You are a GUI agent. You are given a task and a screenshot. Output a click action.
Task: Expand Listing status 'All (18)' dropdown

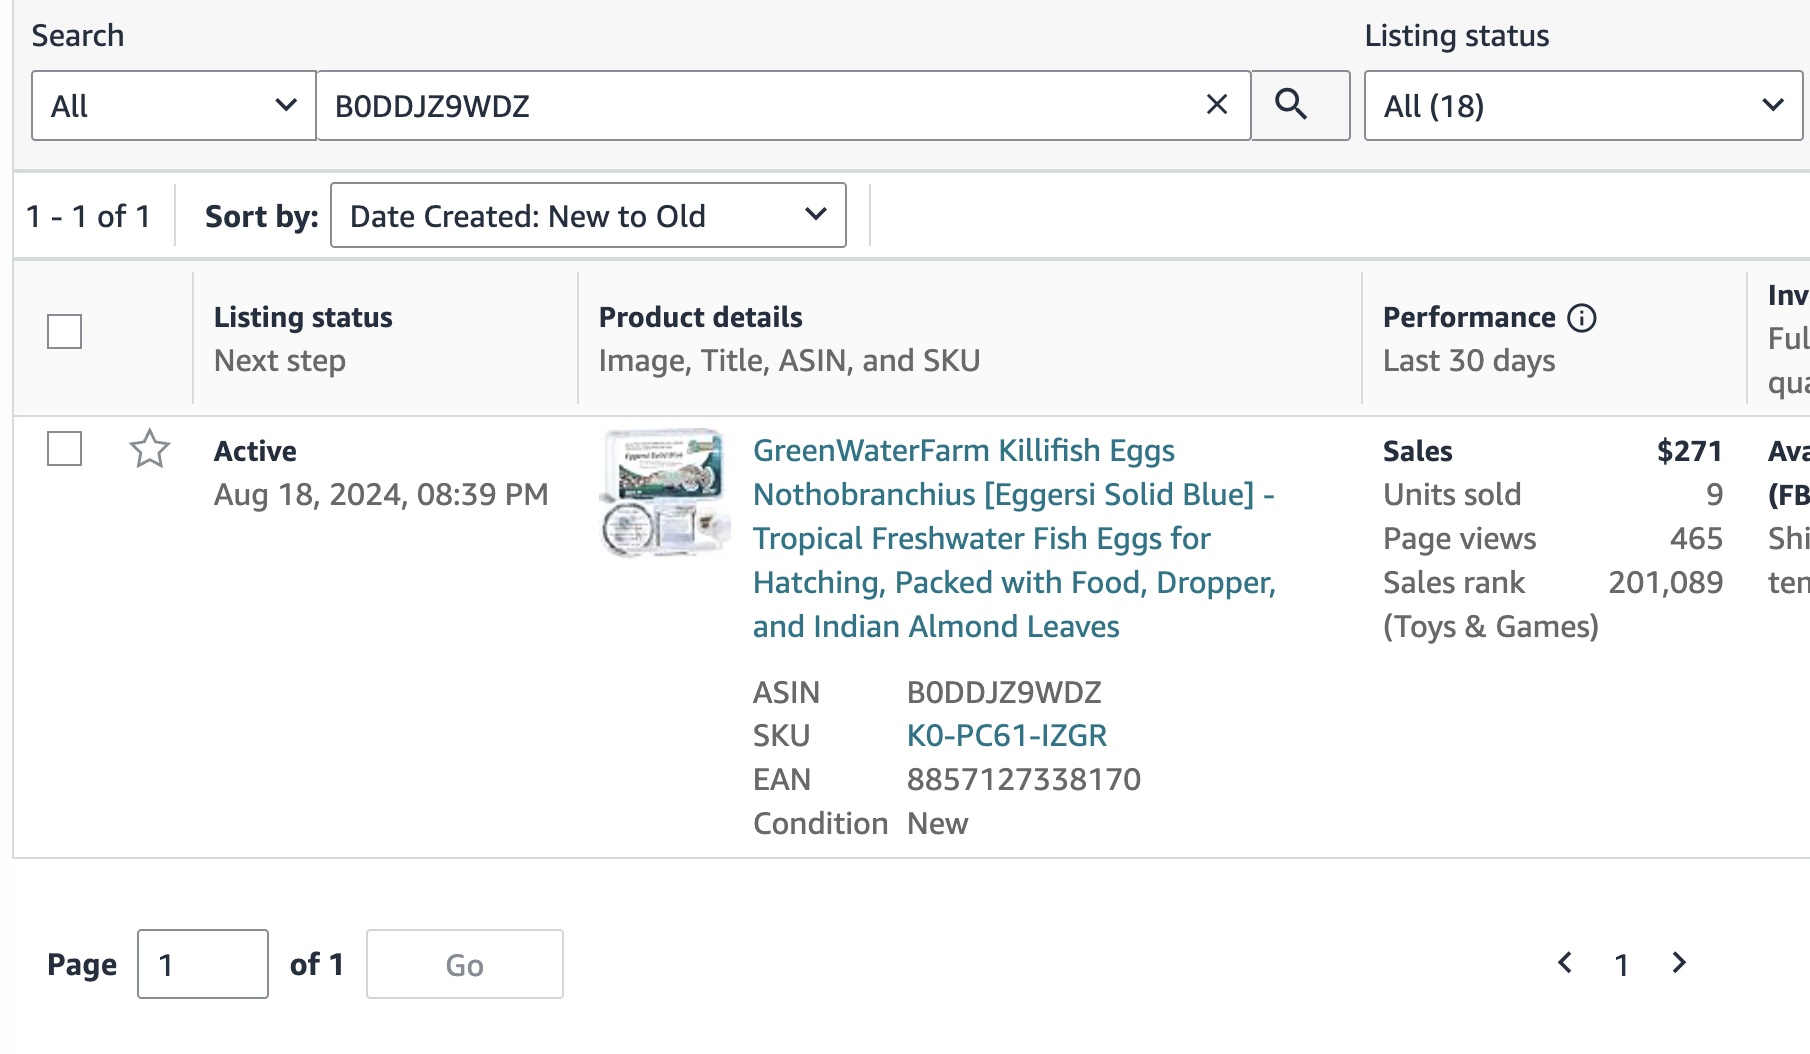point(1583,105)
